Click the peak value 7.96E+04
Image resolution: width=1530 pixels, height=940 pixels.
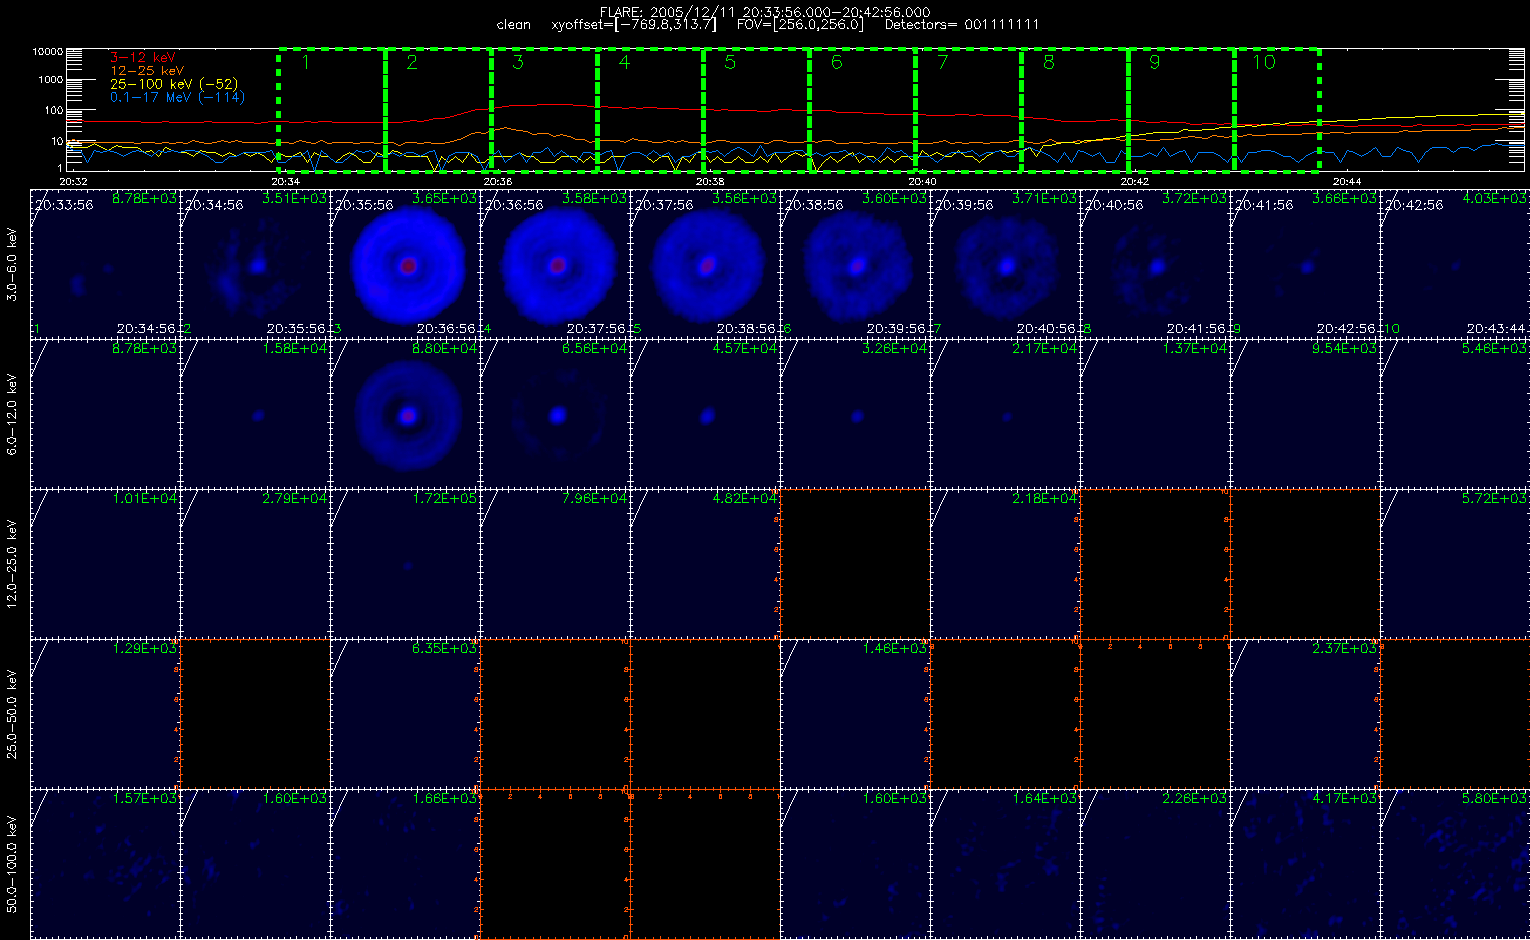[x=594, y=499]
